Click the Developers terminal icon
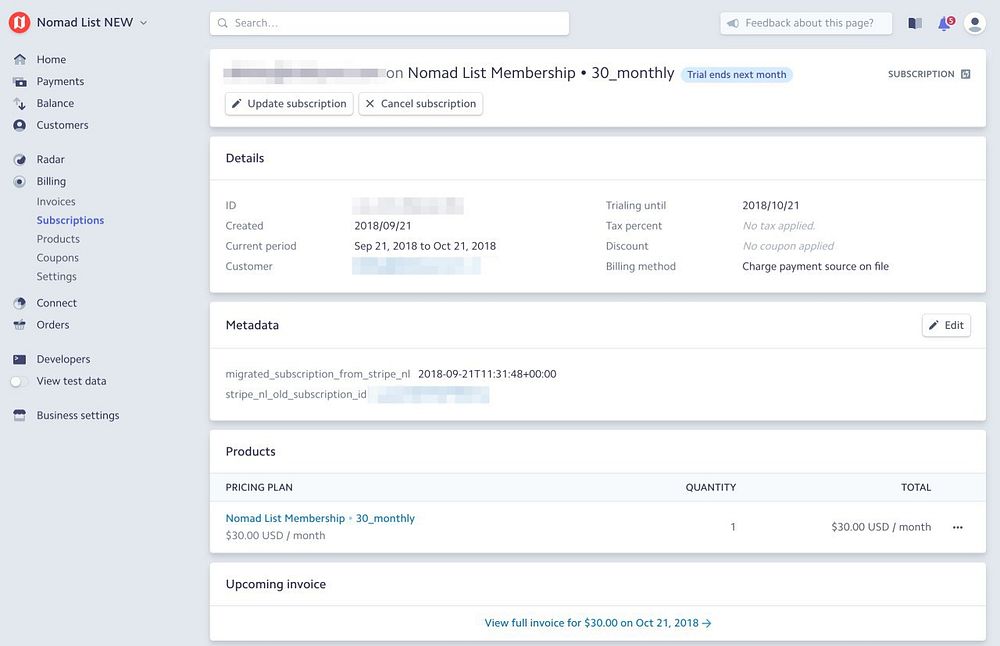Viewport: 1000px width, 646px height. [x=20, y=360]
